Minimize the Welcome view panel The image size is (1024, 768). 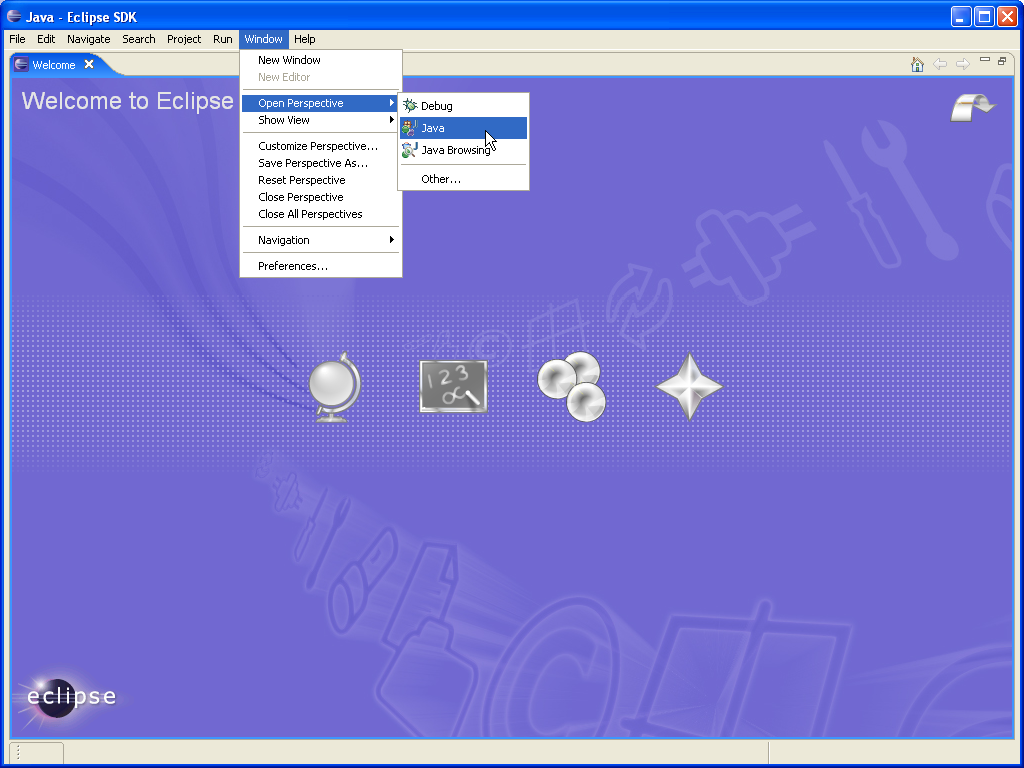[985, 61]
